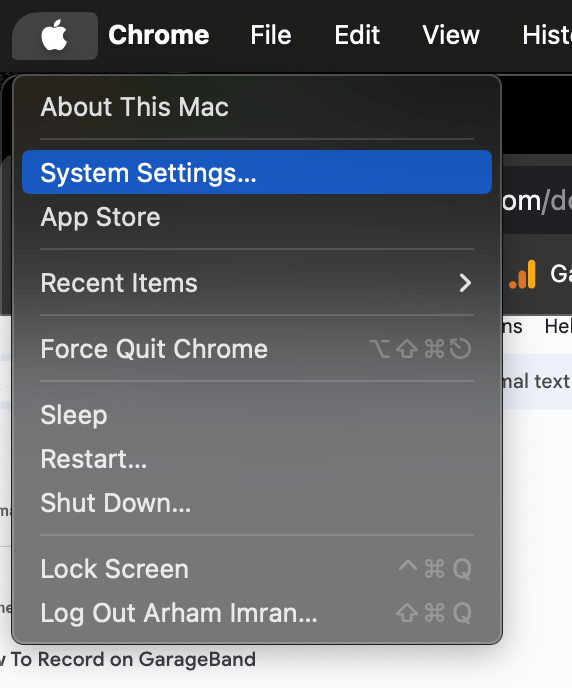Image resolution: width=572 pixels, height=688 pixels.
Task: Select System Settings… from the Apple menu
Action: pos(257,172)
